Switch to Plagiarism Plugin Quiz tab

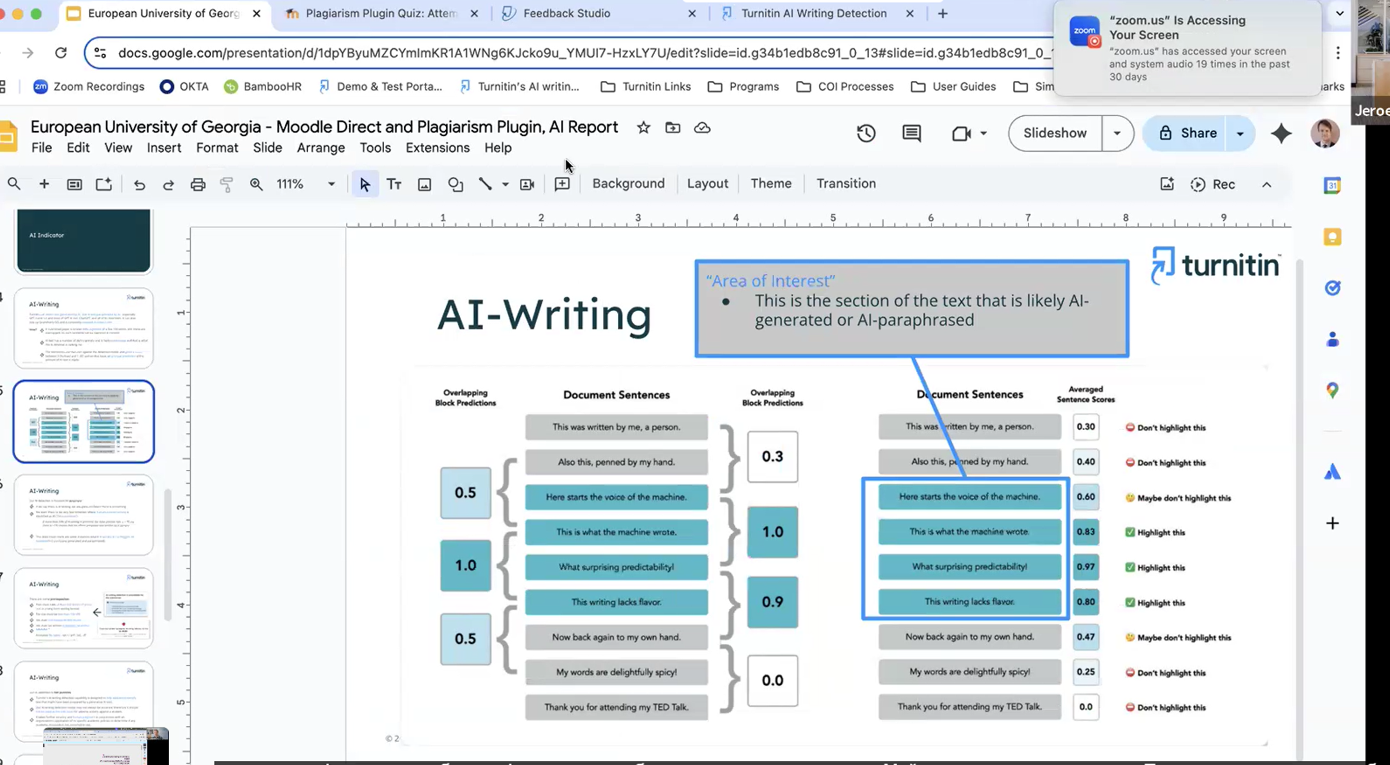(x=380, y=14)
